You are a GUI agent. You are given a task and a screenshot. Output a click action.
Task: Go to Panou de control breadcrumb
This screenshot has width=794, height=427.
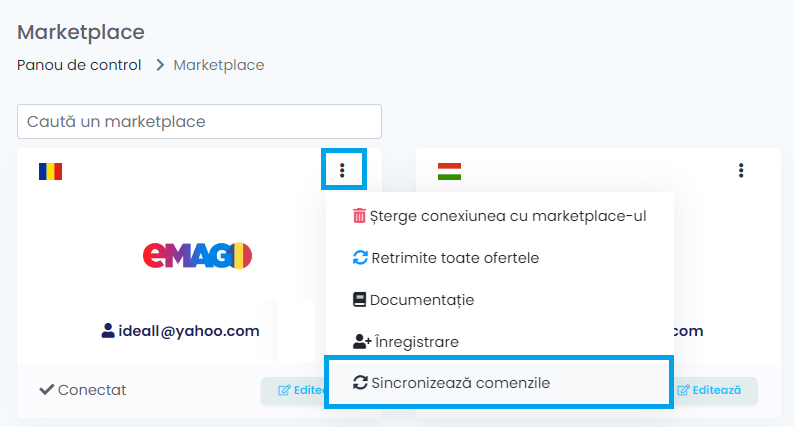tap(79, 65)
